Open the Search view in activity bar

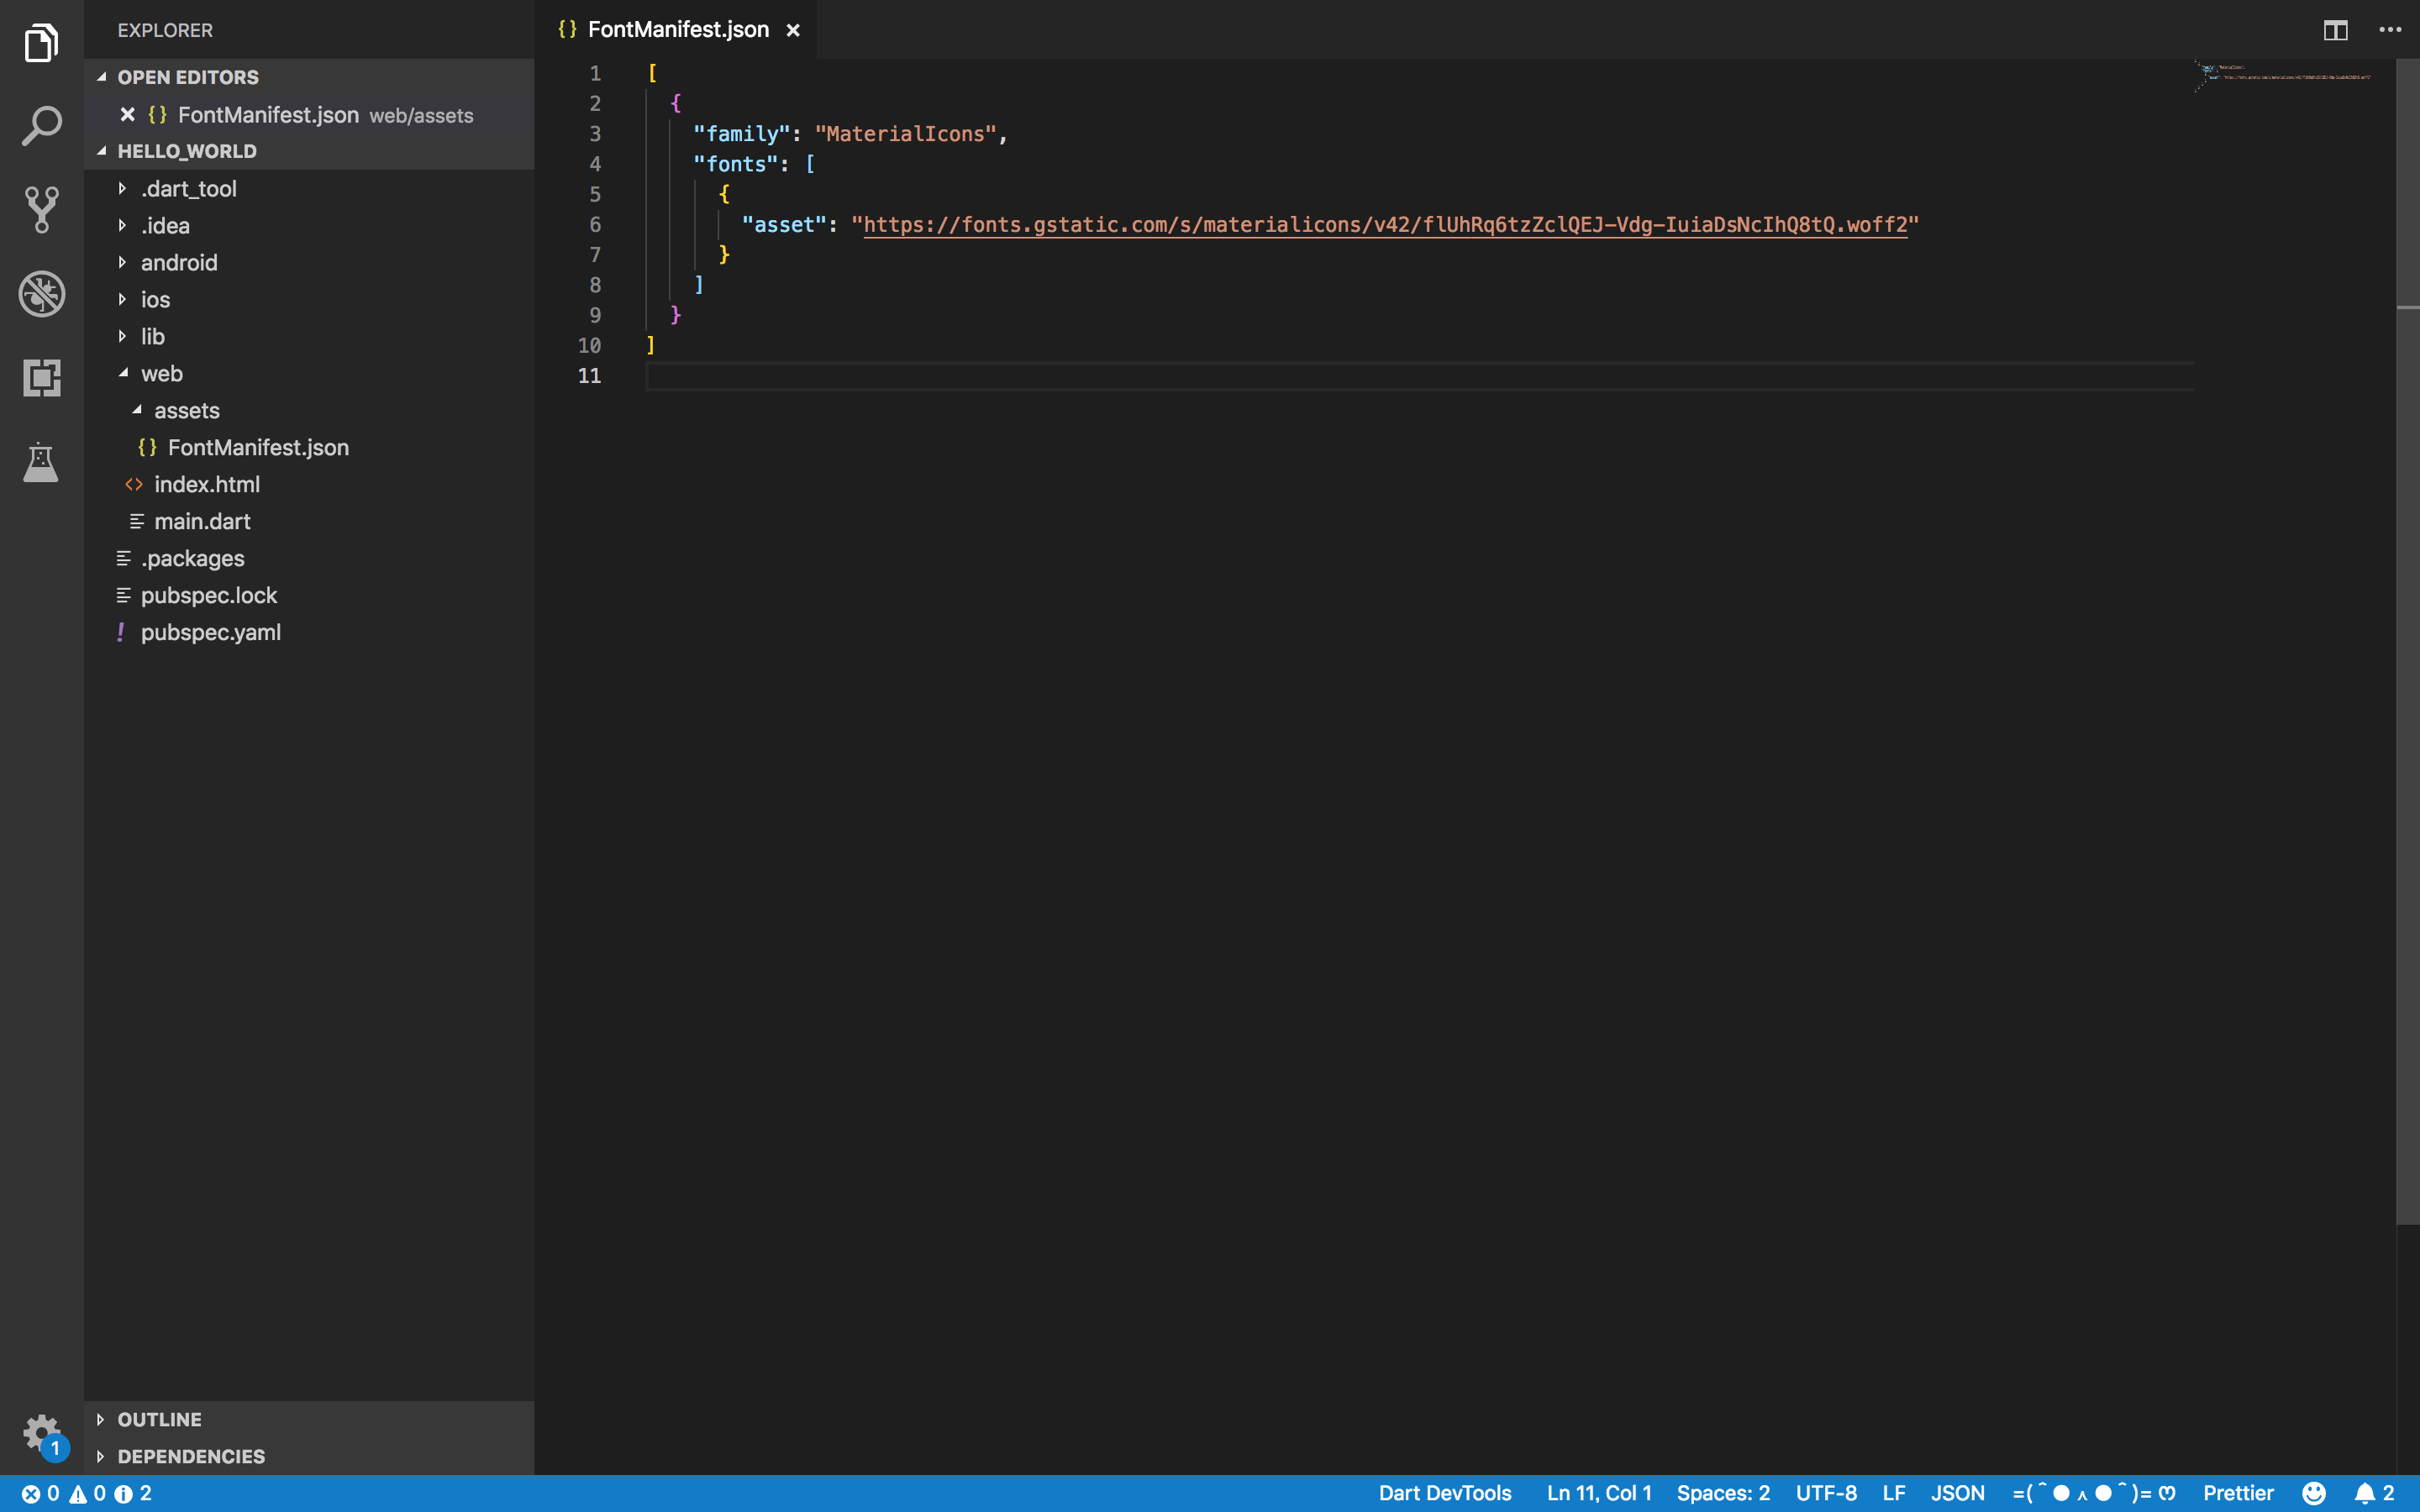tap(41, 126)
